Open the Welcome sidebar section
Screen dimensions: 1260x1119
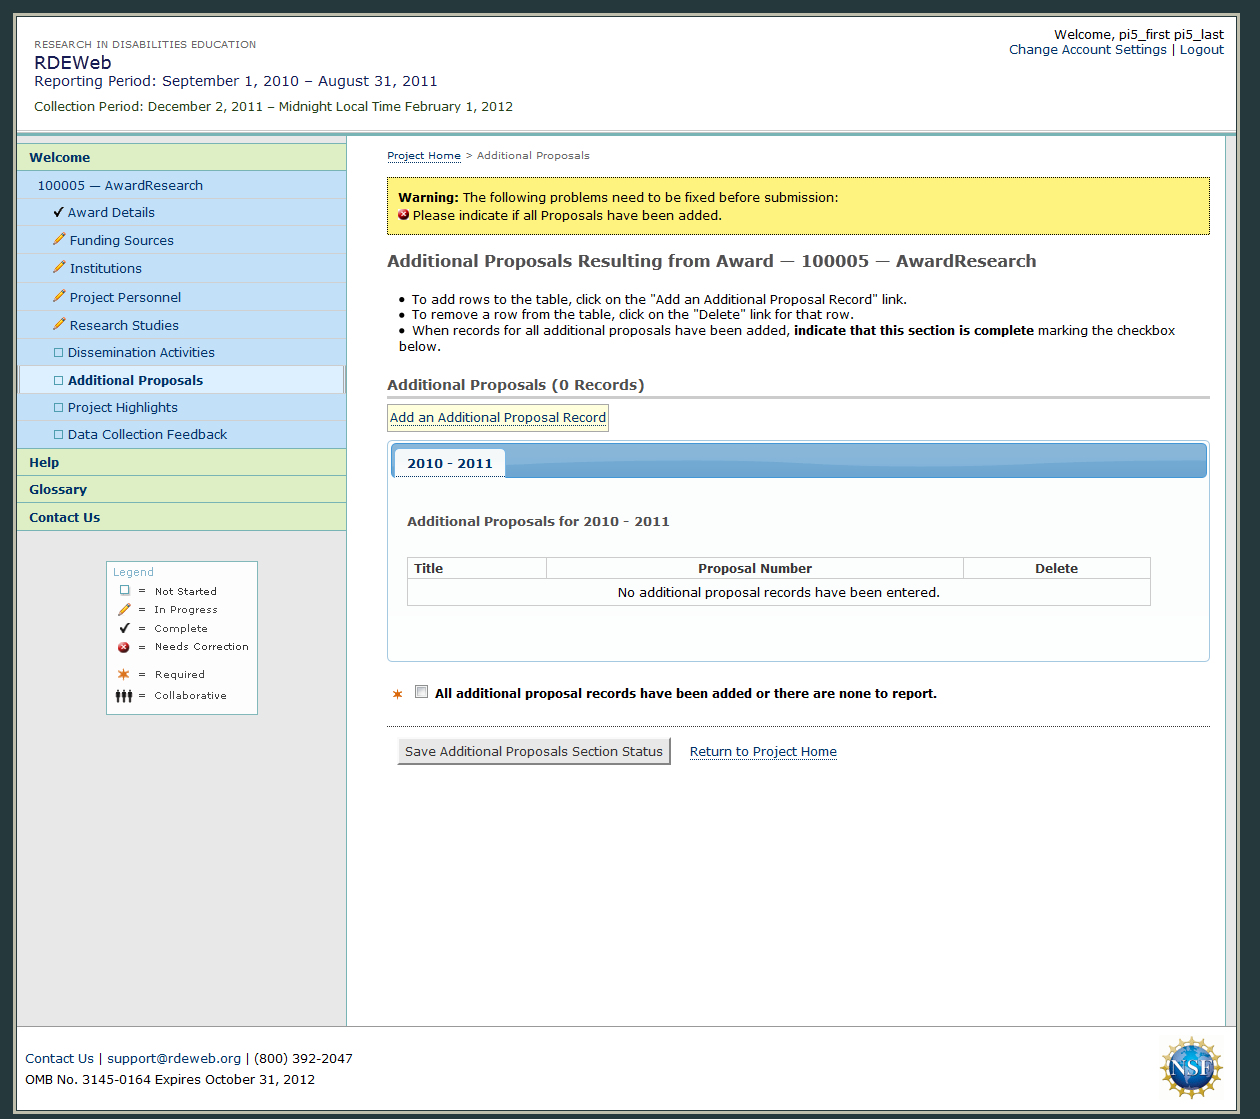[x=60, y=157]
